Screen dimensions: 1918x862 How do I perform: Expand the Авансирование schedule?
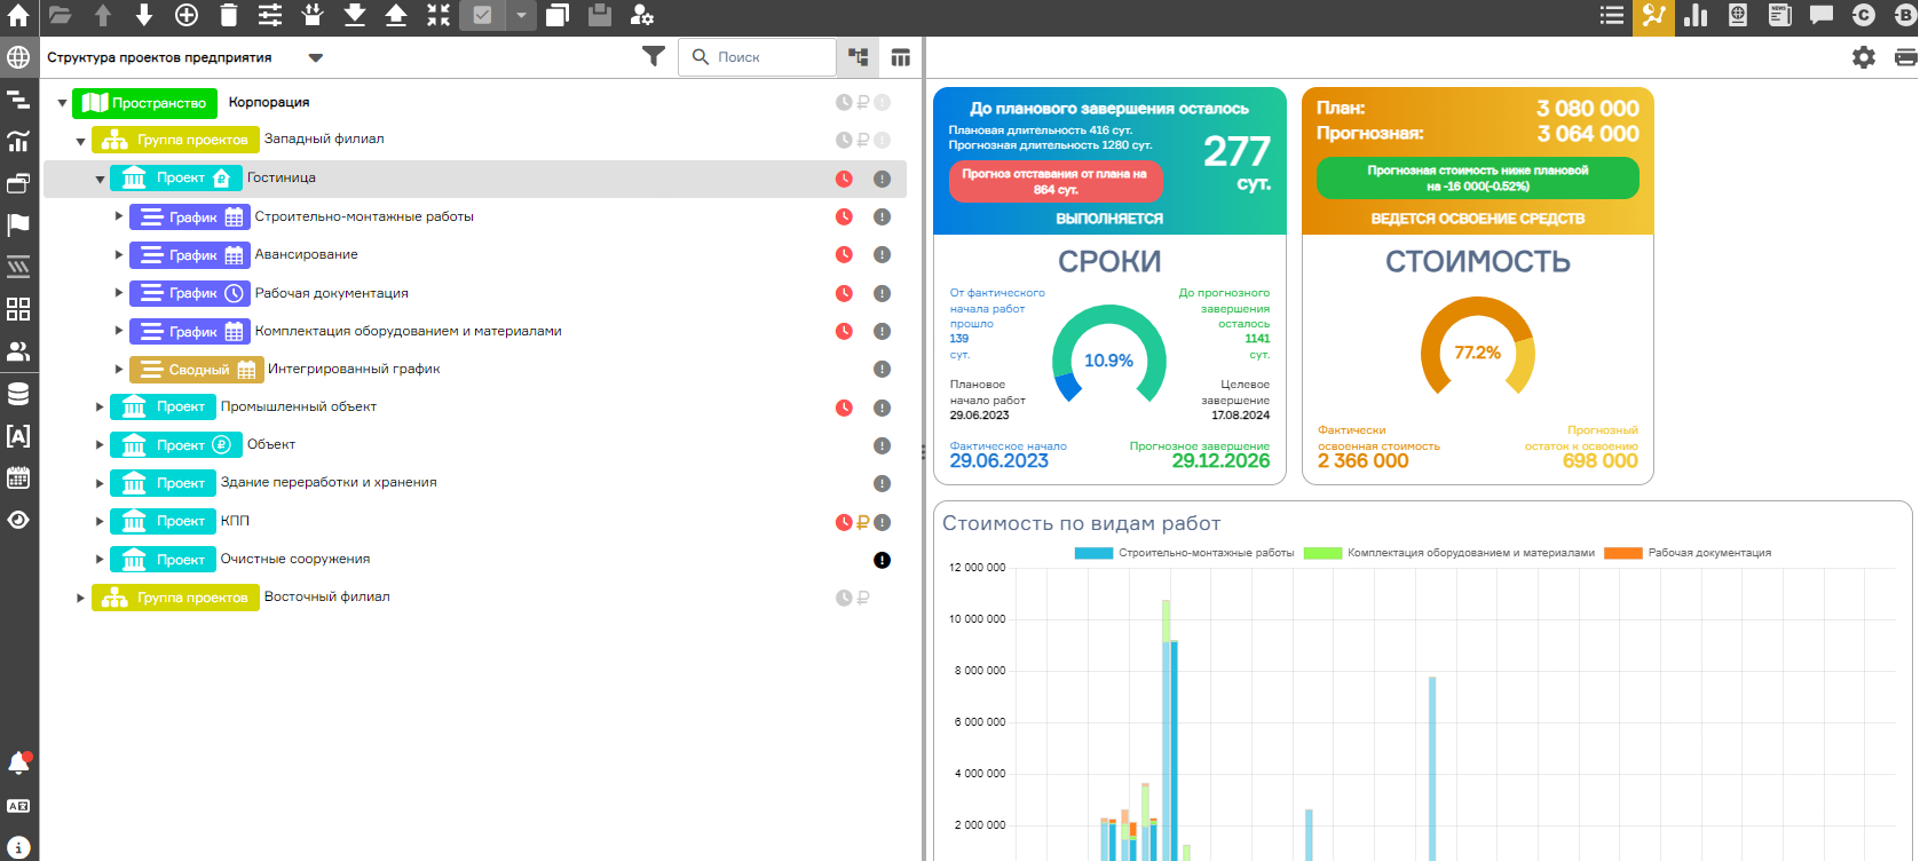coord(118,255)
